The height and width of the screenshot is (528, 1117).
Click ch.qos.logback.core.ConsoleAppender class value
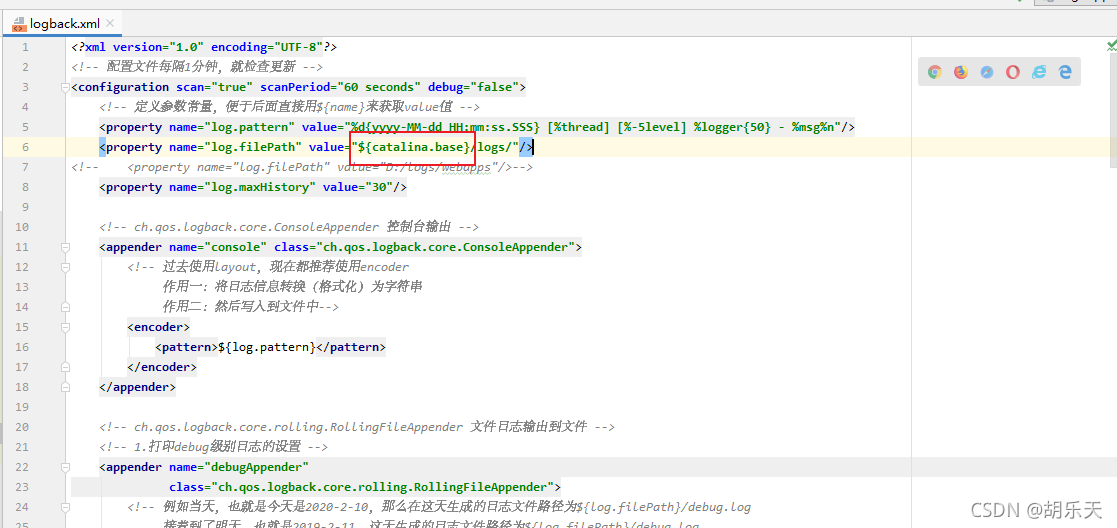tap(446, 247)
